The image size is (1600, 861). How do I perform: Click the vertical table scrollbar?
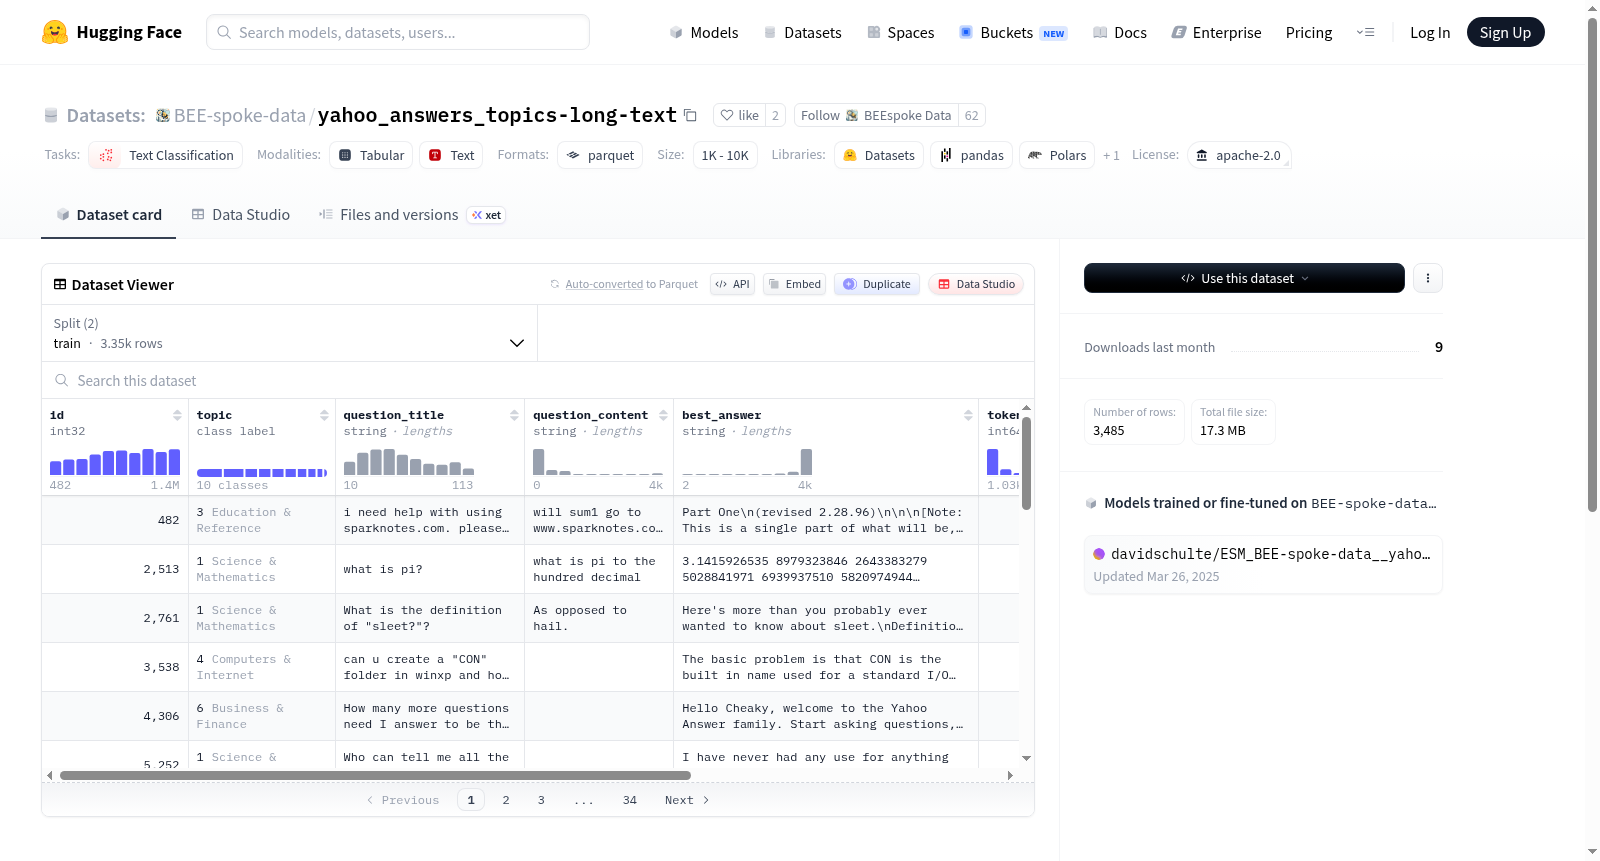pos(1026,463)
